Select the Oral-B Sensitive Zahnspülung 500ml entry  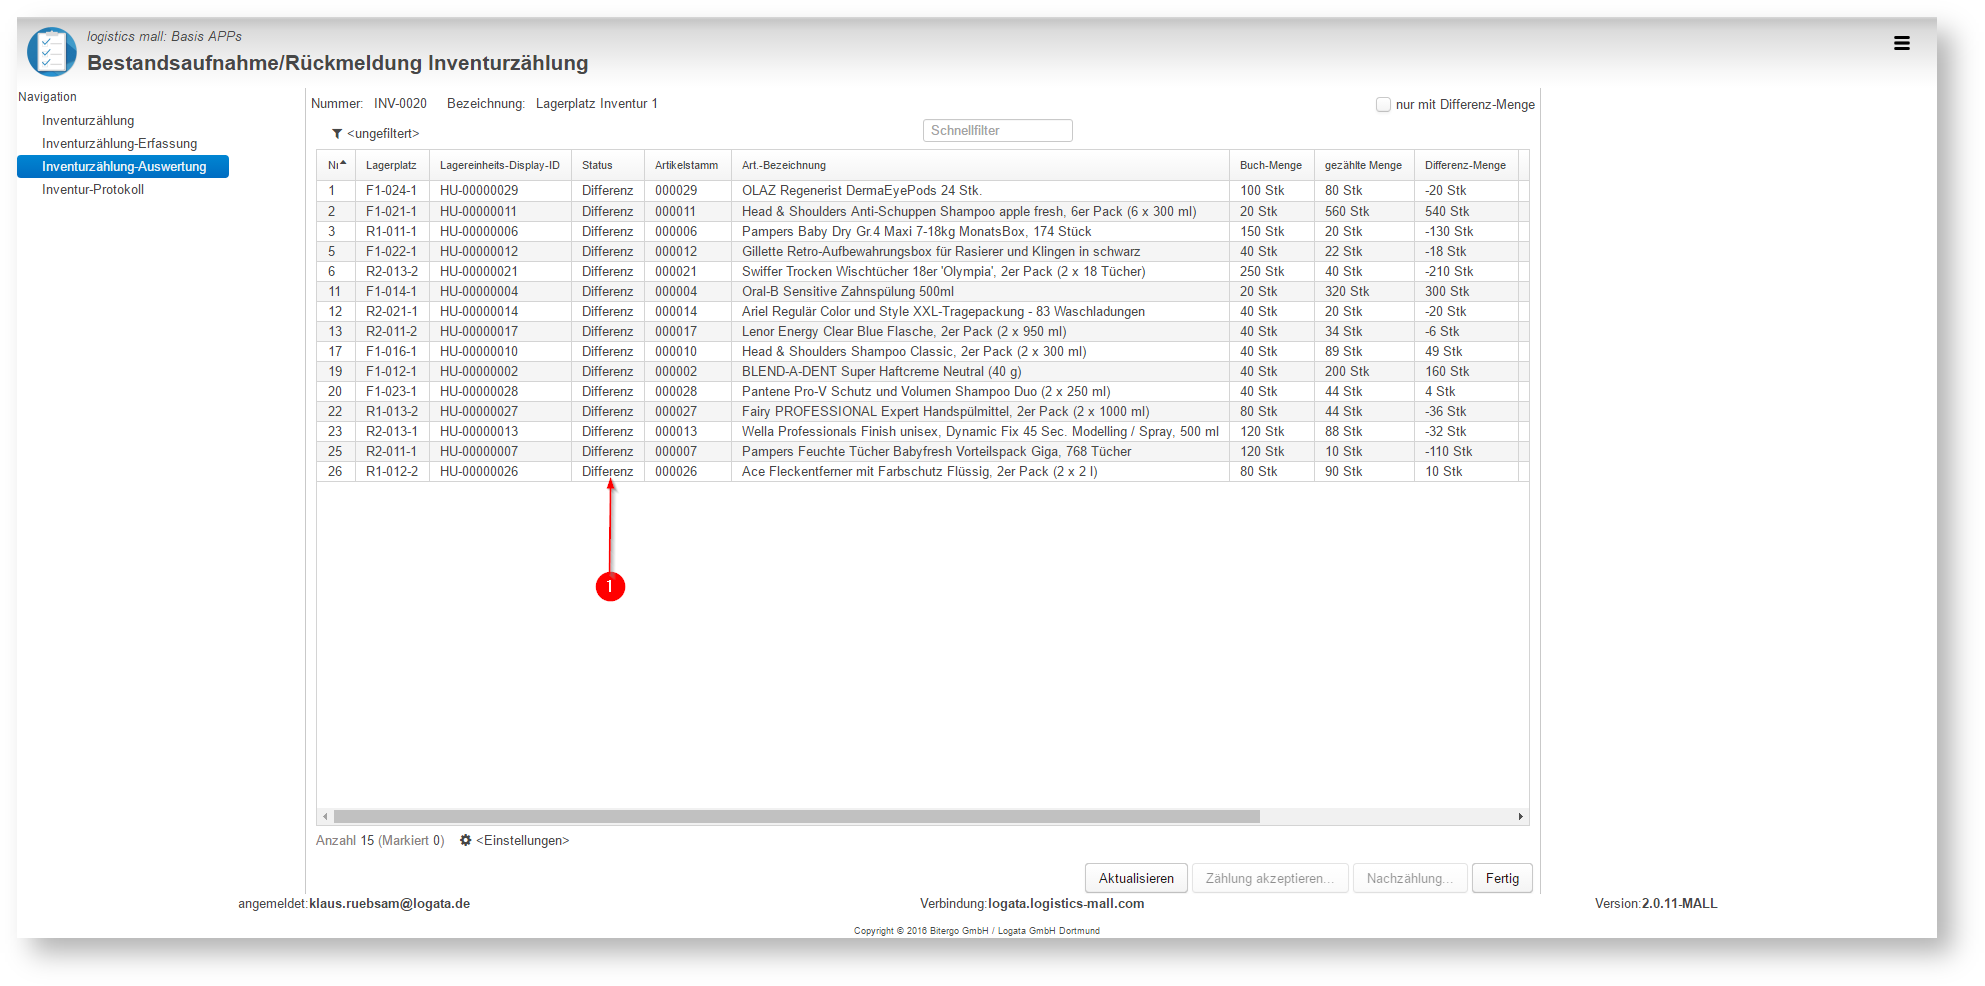[848, 292]
